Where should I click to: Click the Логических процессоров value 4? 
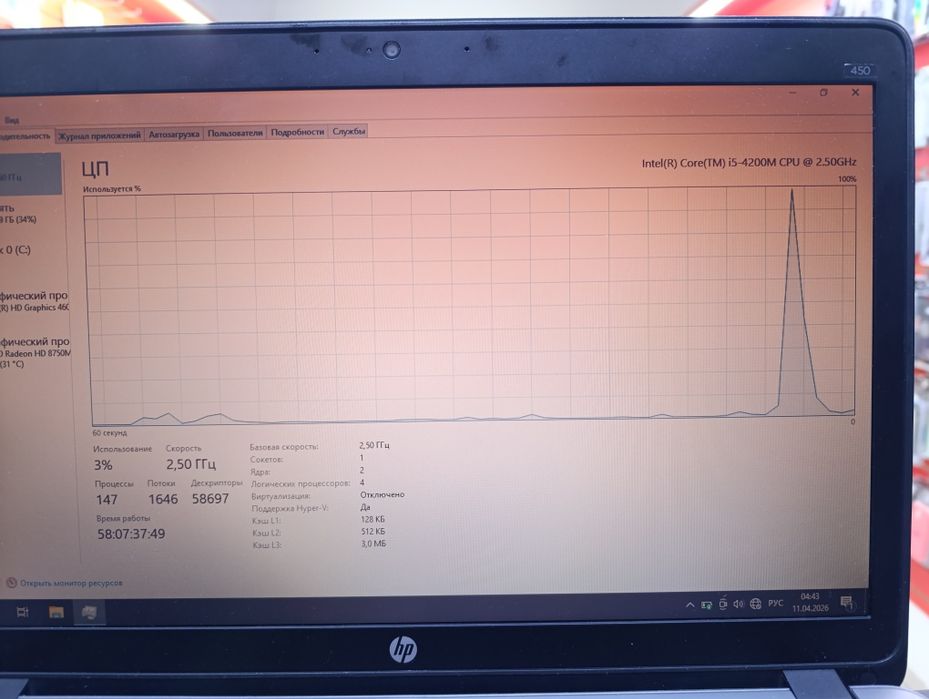pyautogui.click(x=362, y=482)
